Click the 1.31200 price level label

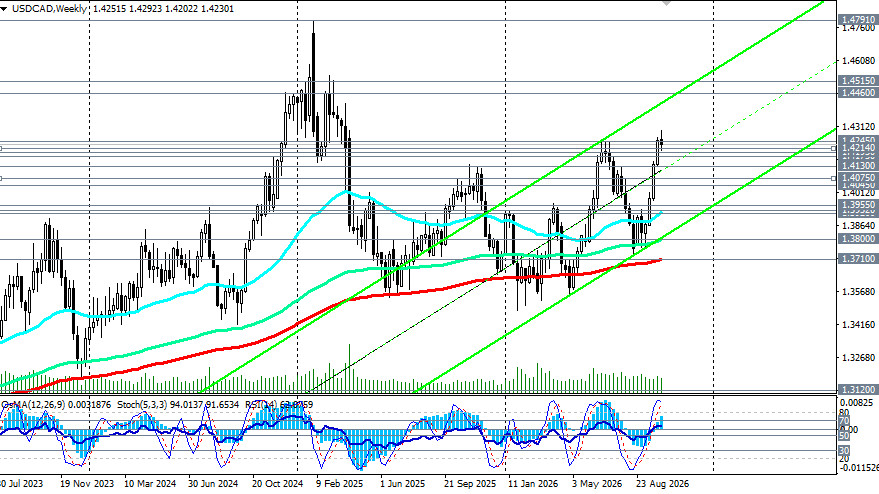click(858, 389)
